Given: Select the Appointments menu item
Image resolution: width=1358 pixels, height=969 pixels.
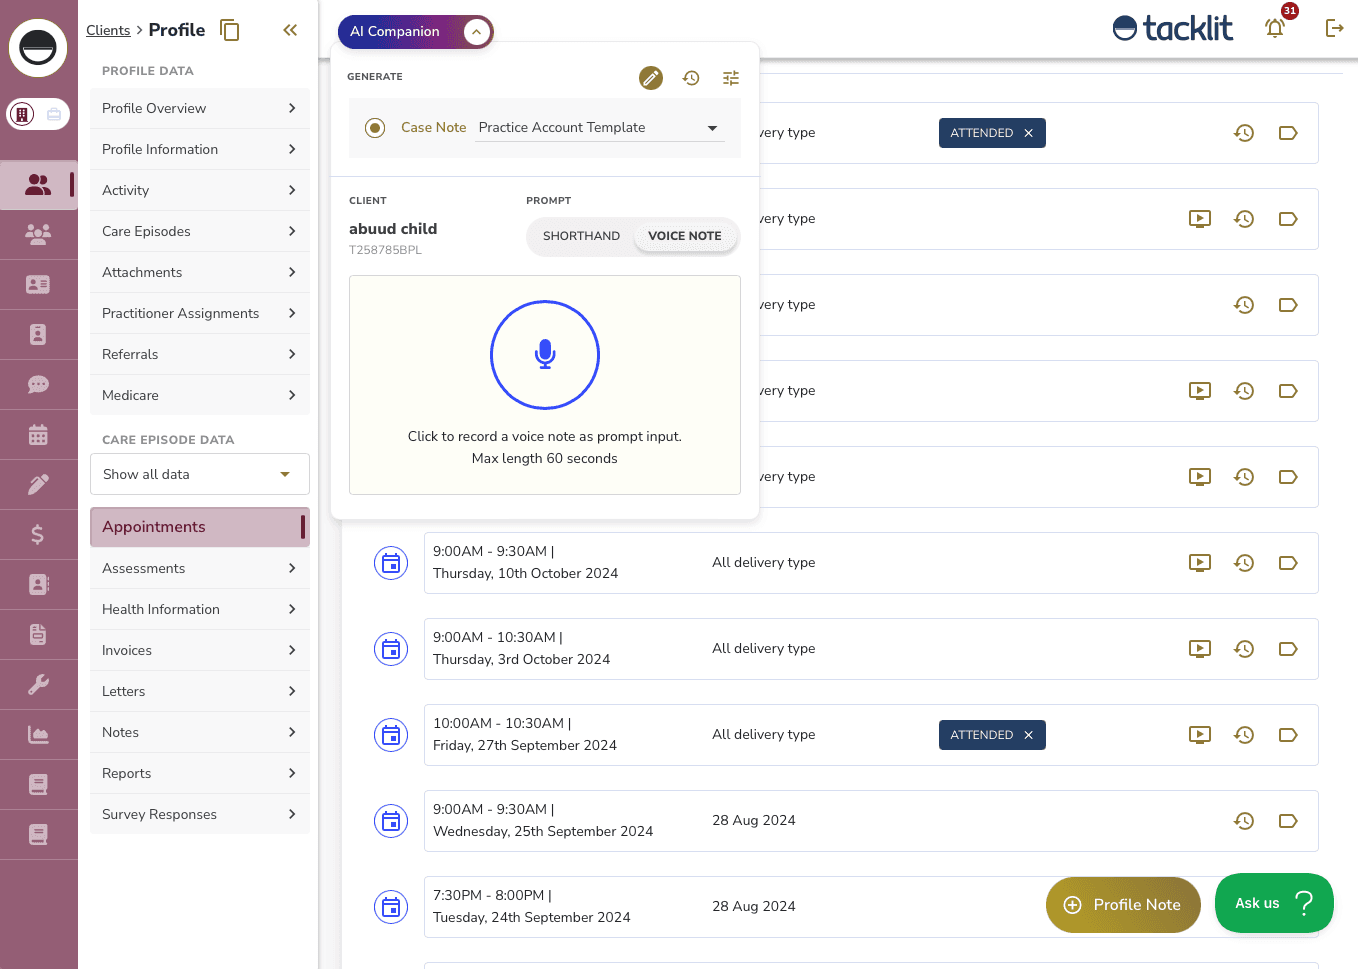Looking at the screenshot, I should 200,527.
